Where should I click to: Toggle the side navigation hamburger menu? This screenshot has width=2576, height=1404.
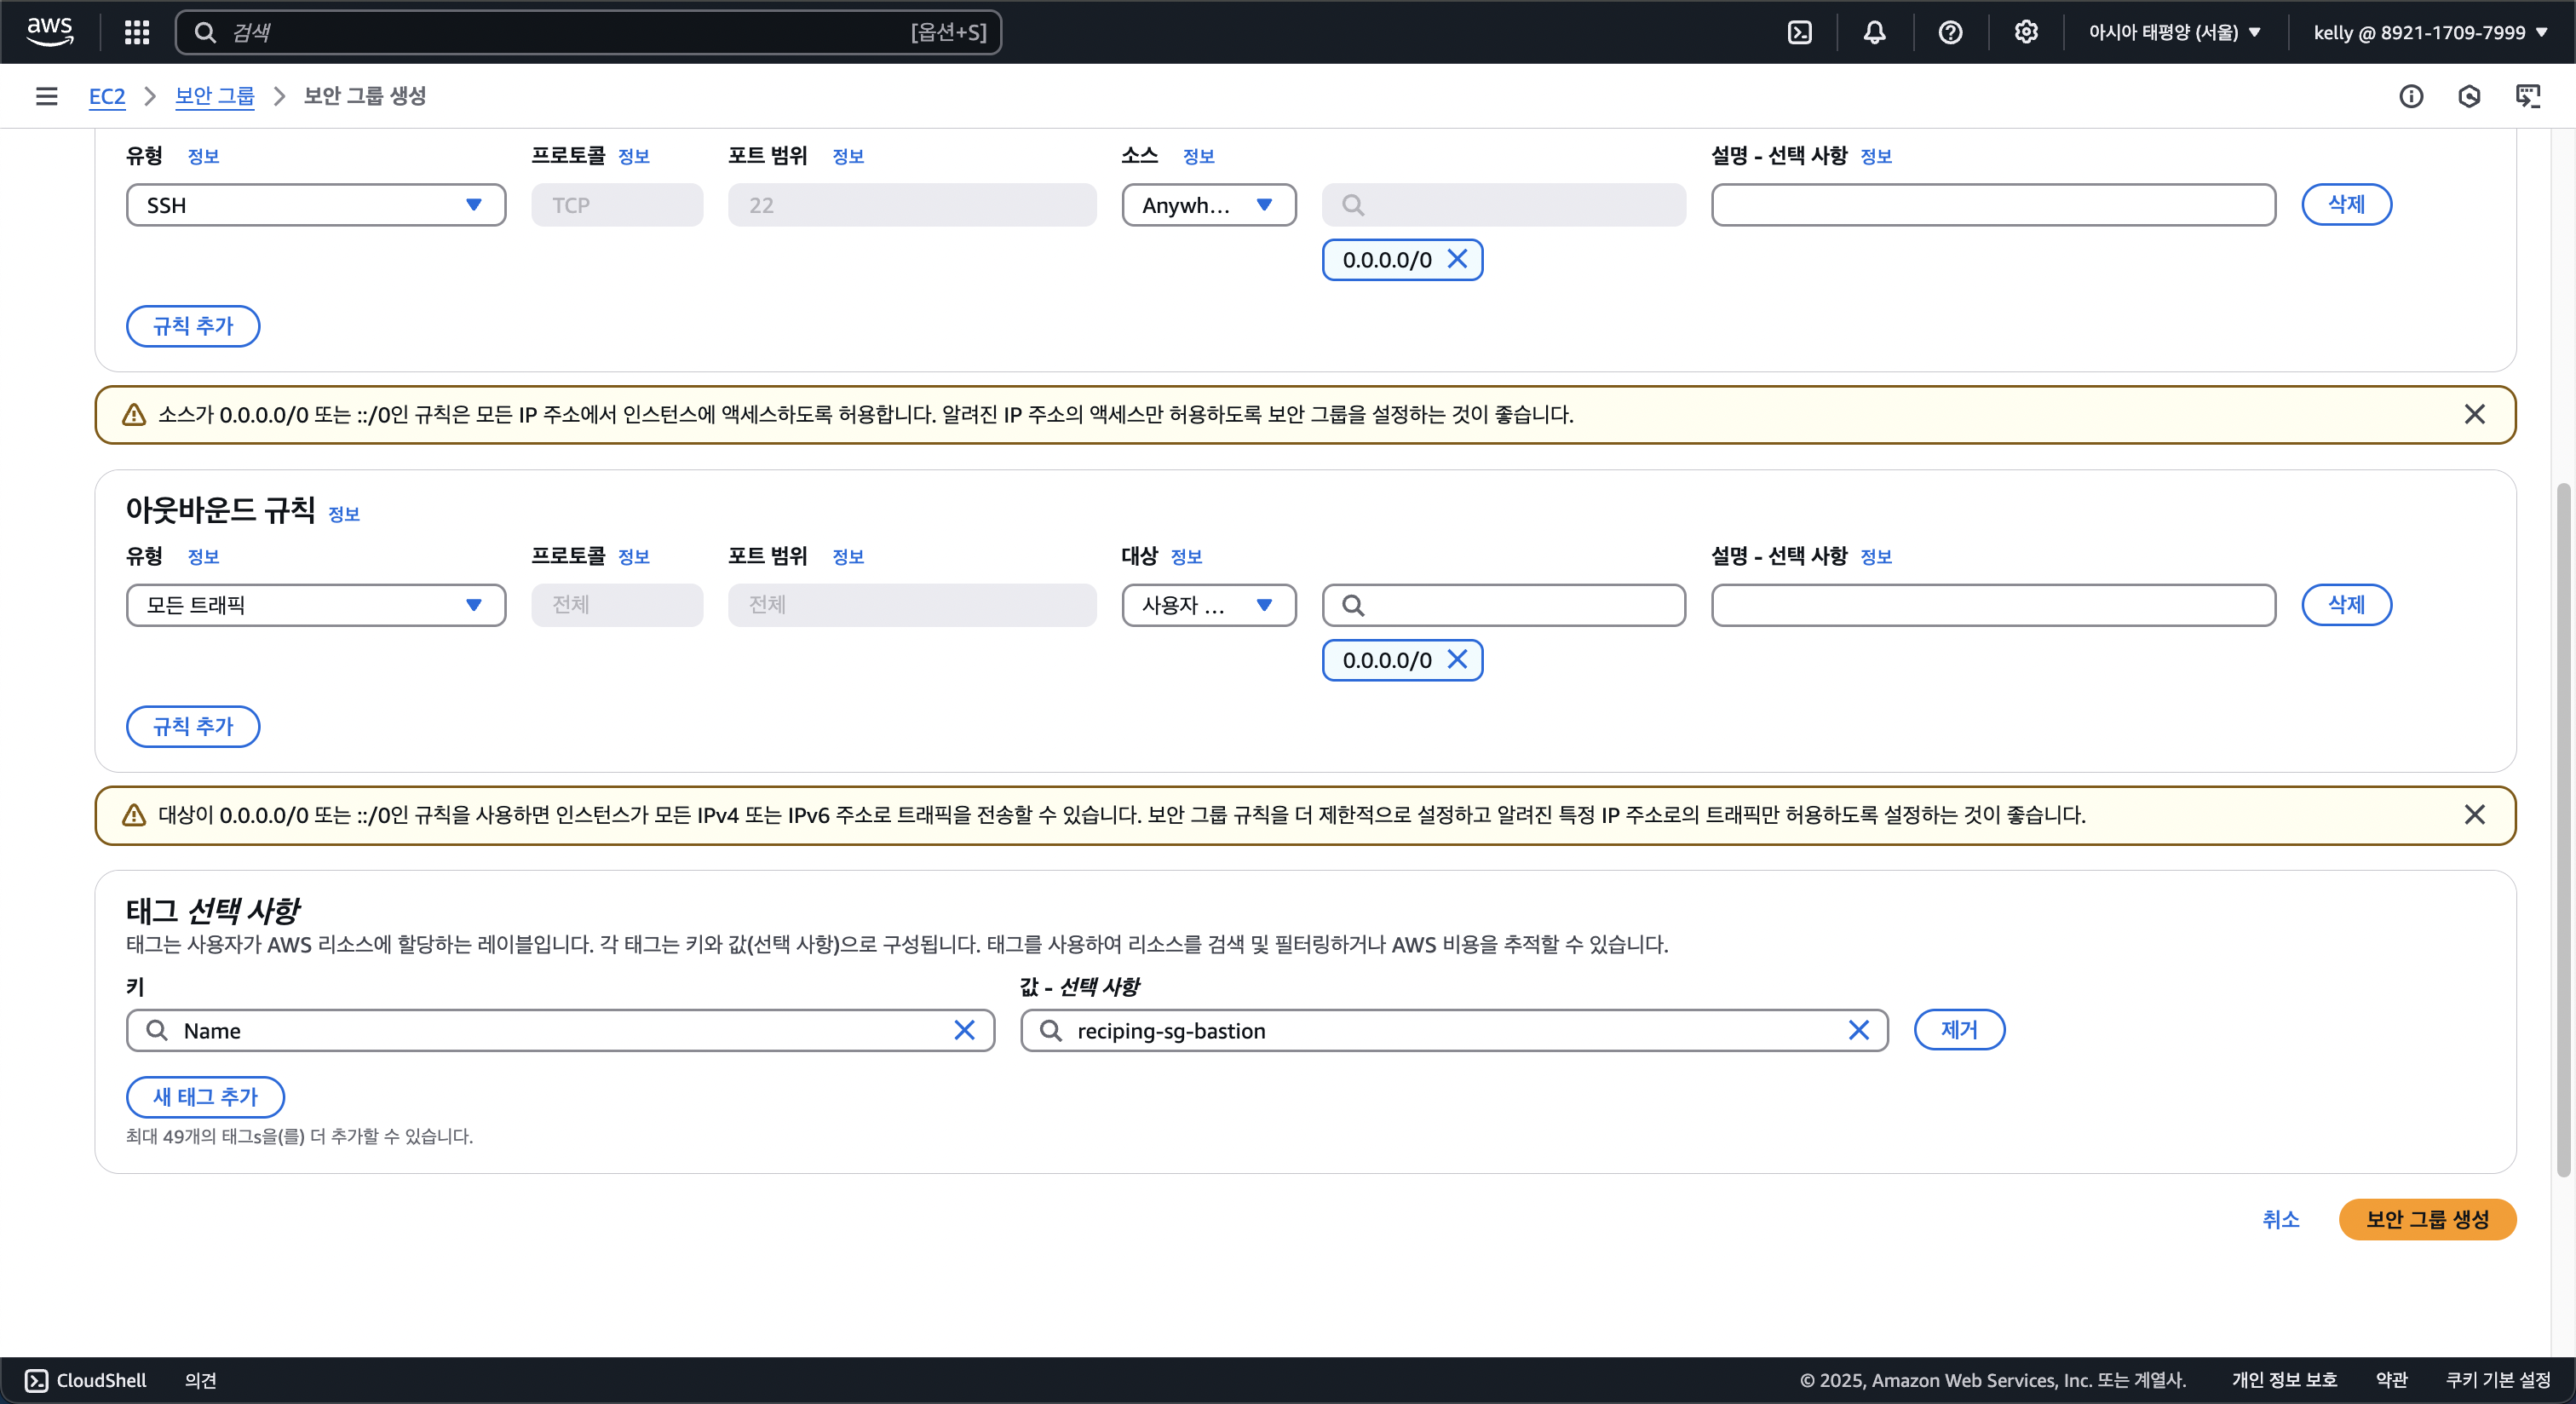click(x=46, y=96)
